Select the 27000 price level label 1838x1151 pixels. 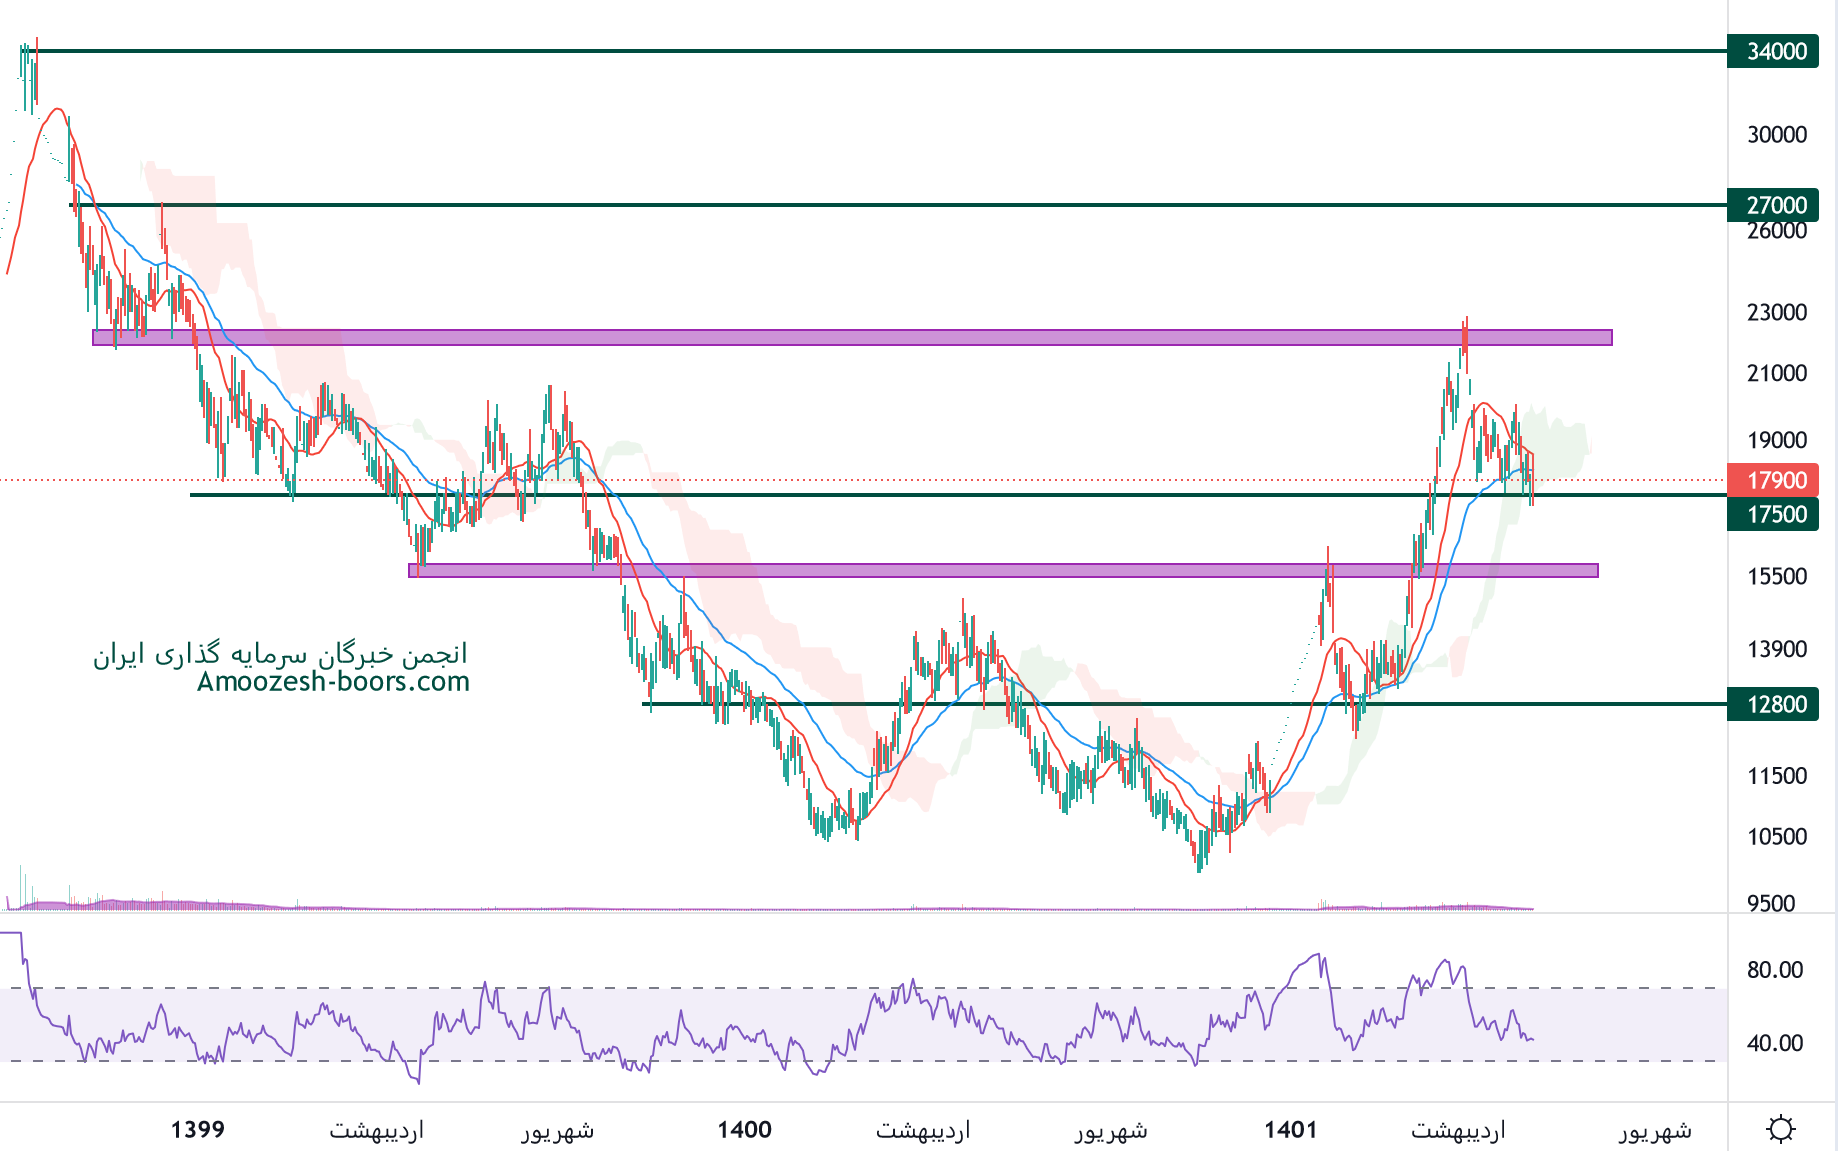pyautogui.click(x=1775, y=205)
